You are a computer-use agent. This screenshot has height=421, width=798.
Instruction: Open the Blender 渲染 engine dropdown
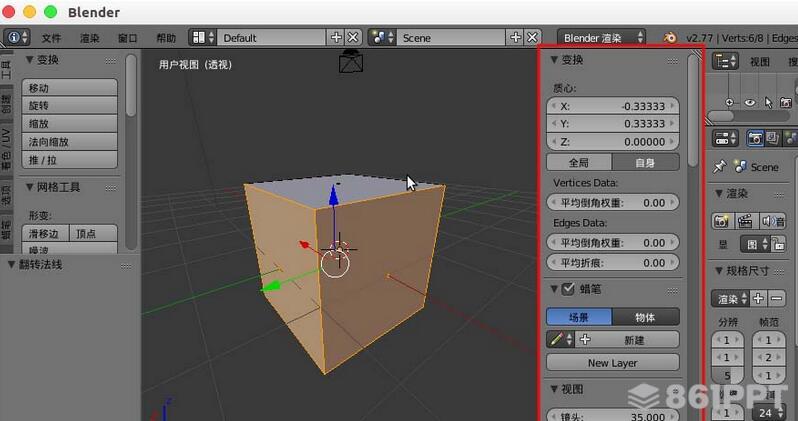[602, 38]
